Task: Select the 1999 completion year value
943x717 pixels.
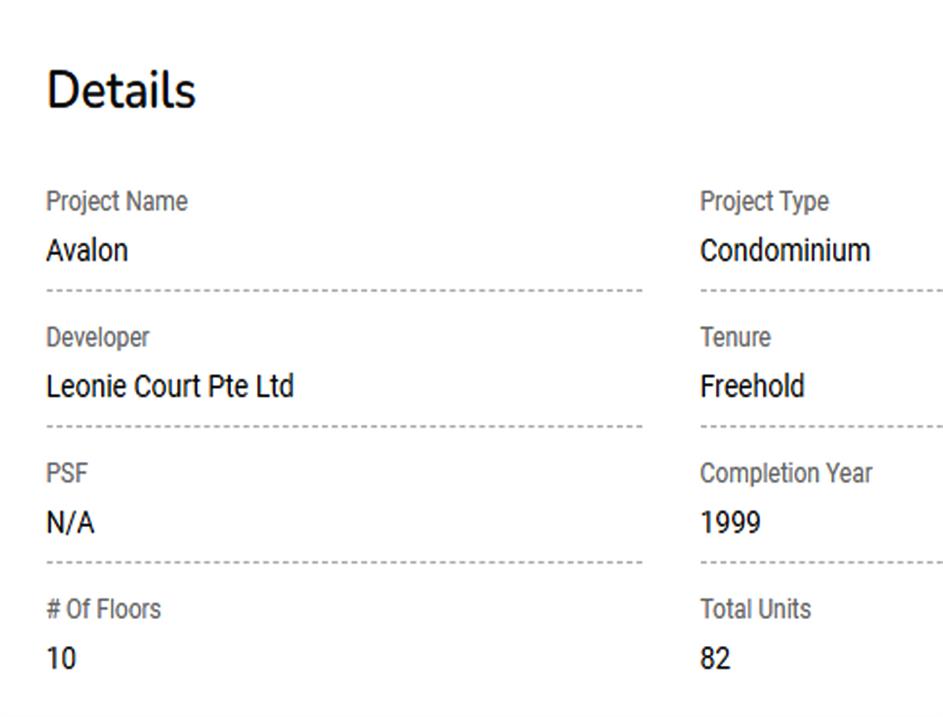Action: tap(730, 522)
